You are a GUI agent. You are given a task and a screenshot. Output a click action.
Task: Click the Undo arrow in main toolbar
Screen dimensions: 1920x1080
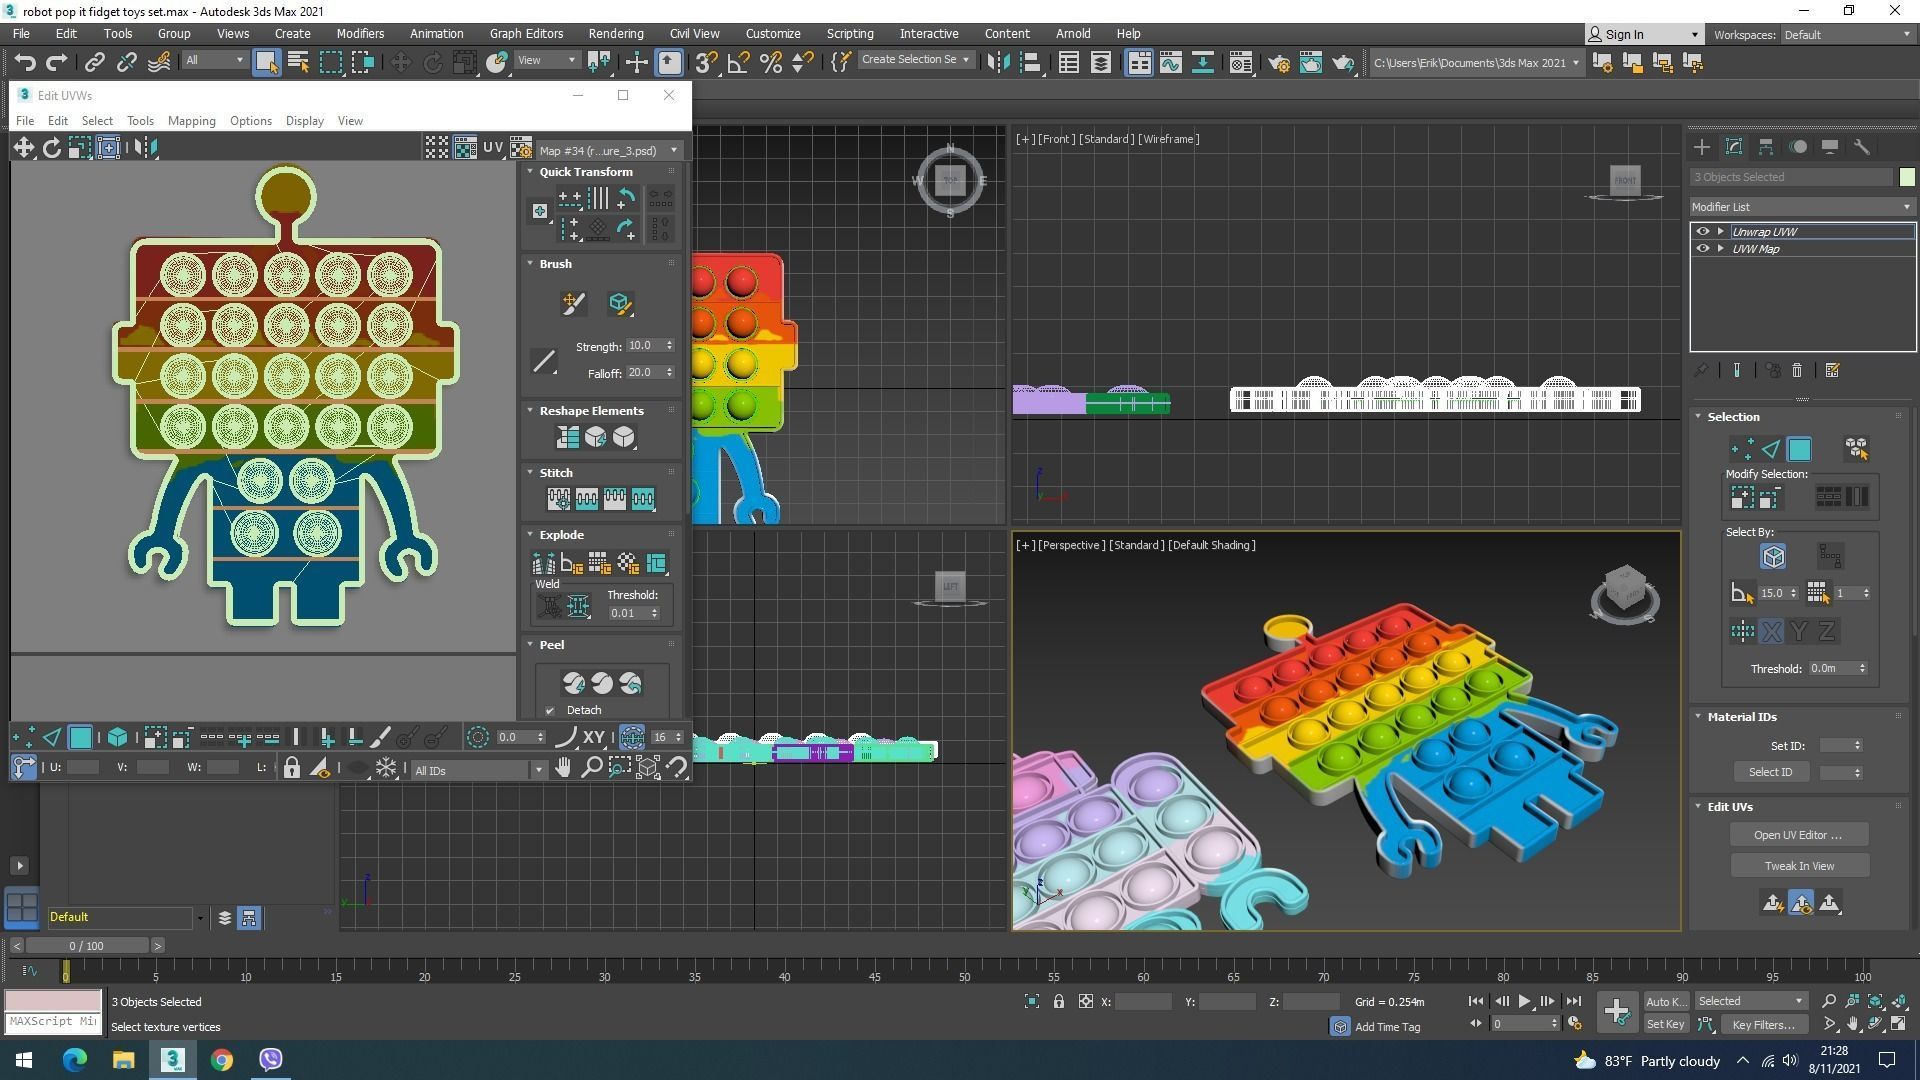(x=25, y=63)
